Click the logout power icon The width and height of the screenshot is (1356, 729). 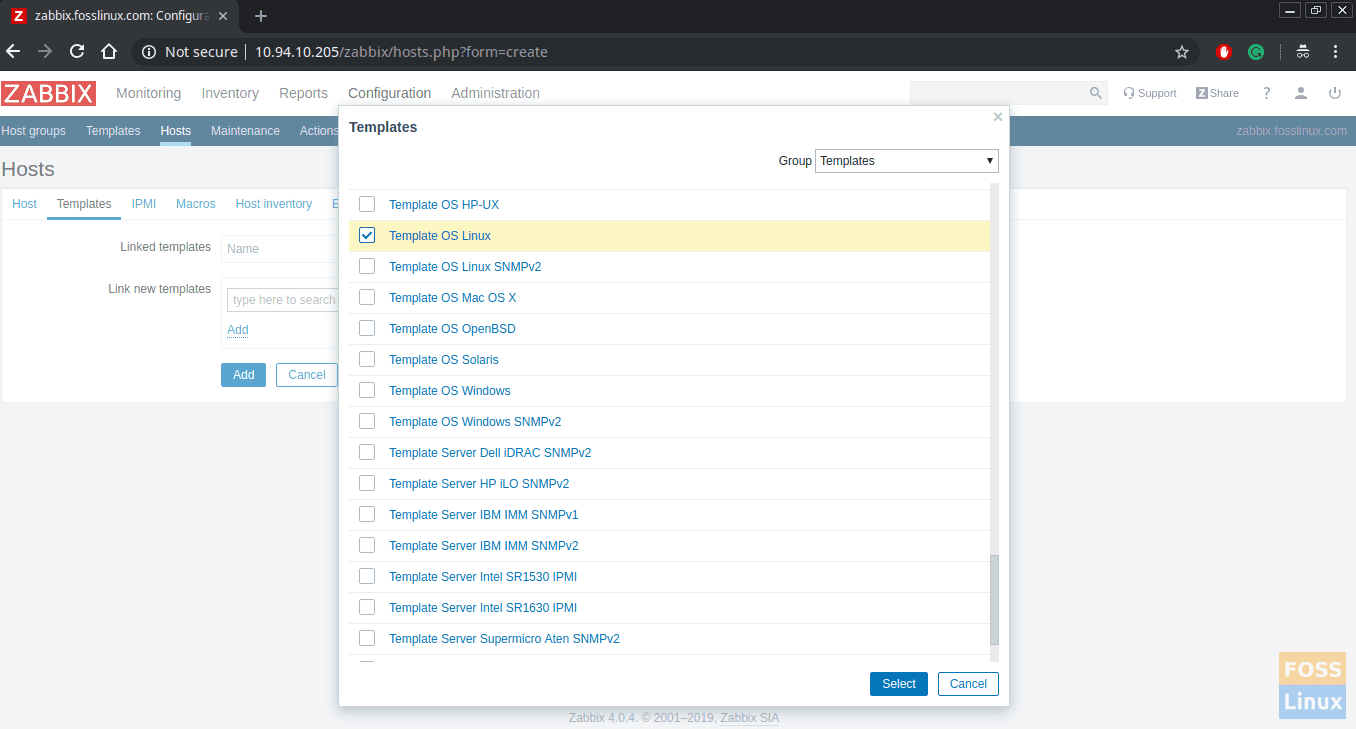point(1335,93)
